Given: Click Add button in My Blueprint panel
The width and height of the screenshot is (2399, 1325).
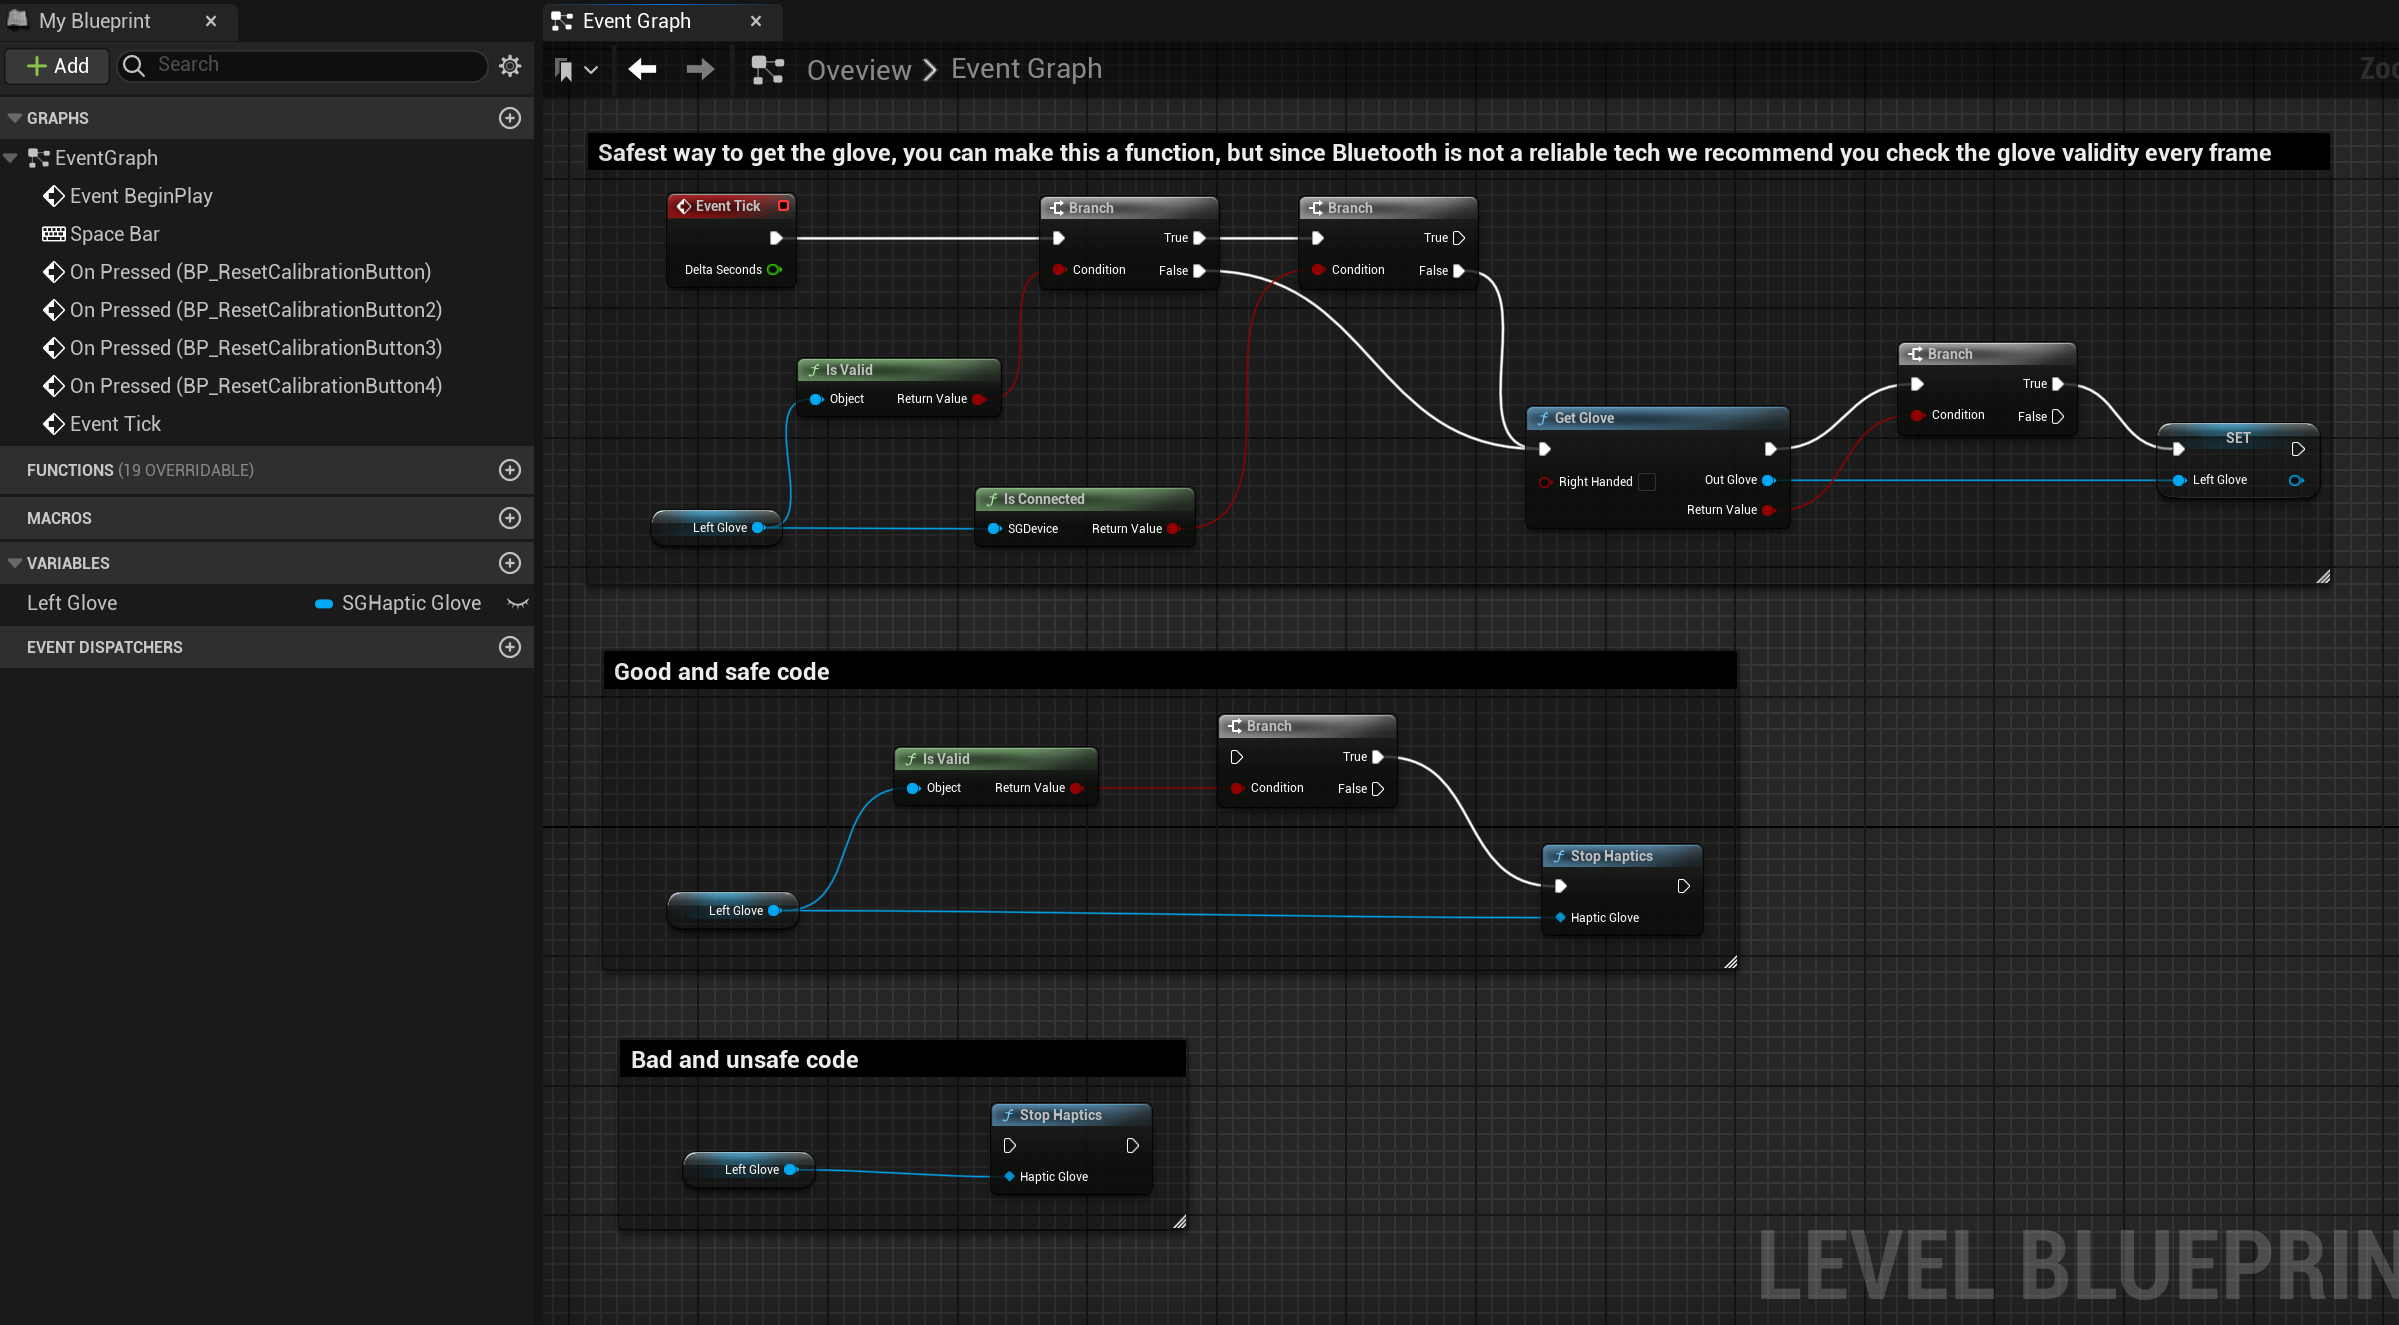Looking at the screenshot, I should point(57,65).
